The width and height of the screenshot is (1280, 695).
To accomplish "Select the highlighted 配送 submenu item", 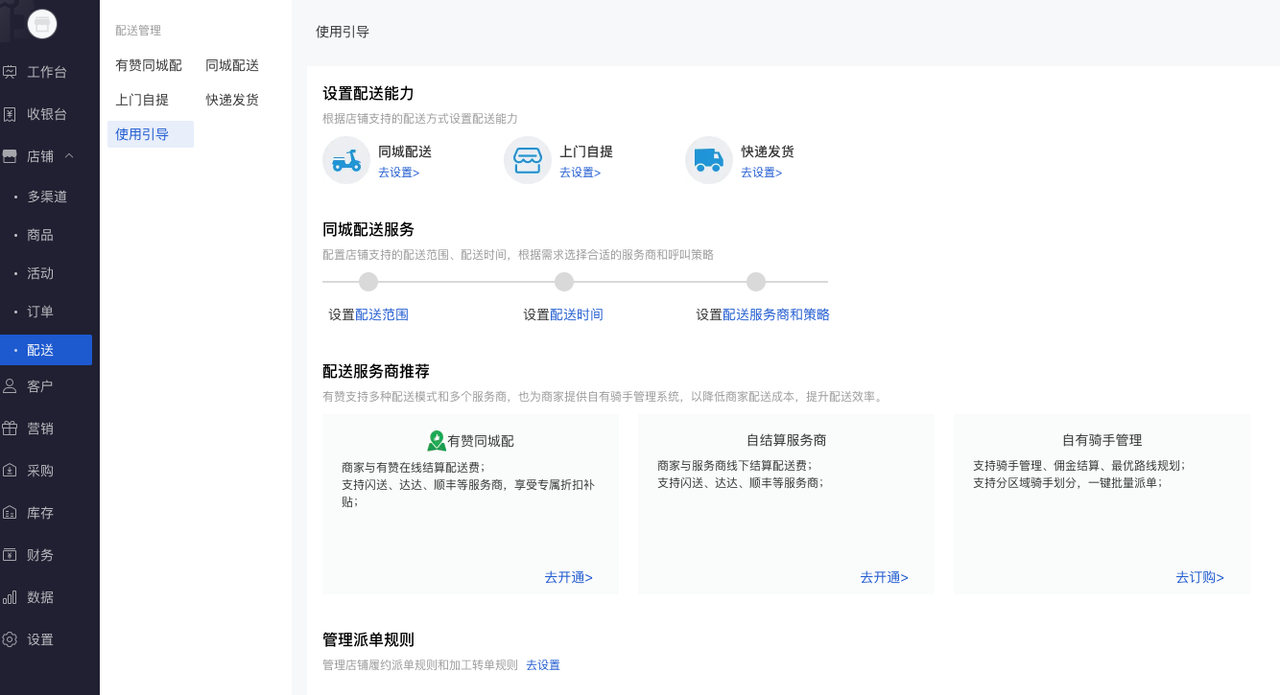I will click(46, 350).
